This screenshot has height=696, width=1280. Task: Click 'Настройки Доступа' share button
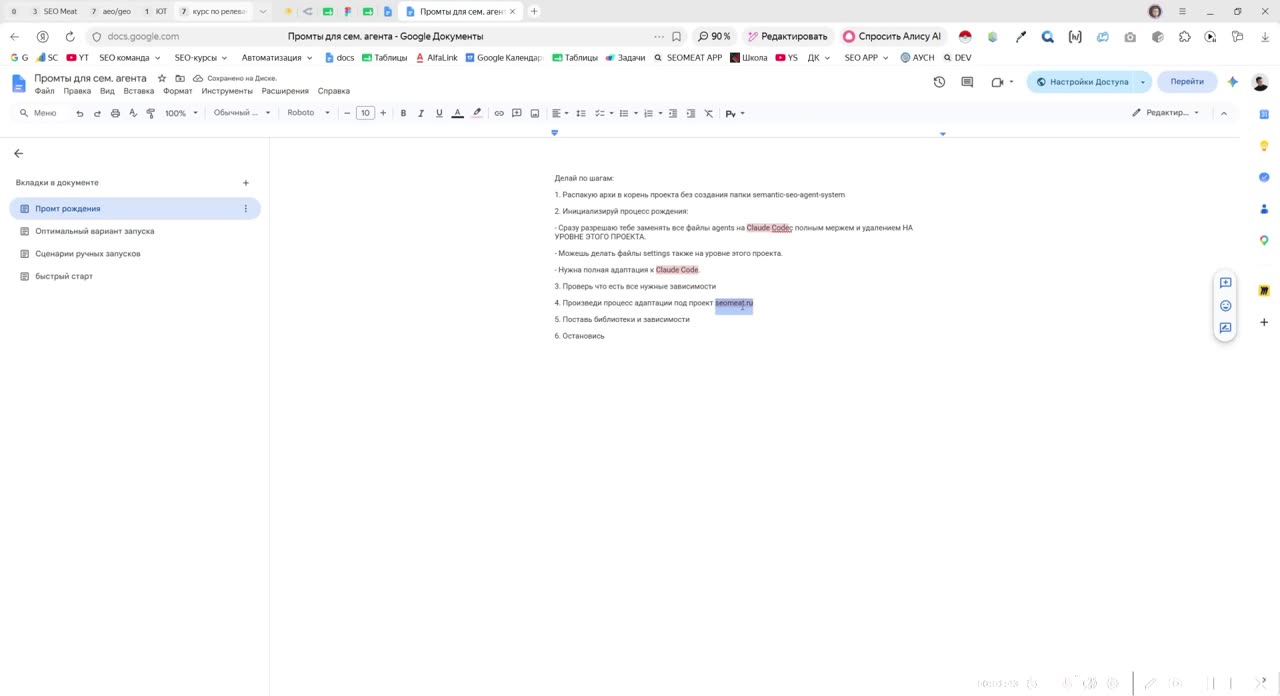click(x=1082, y=82)
